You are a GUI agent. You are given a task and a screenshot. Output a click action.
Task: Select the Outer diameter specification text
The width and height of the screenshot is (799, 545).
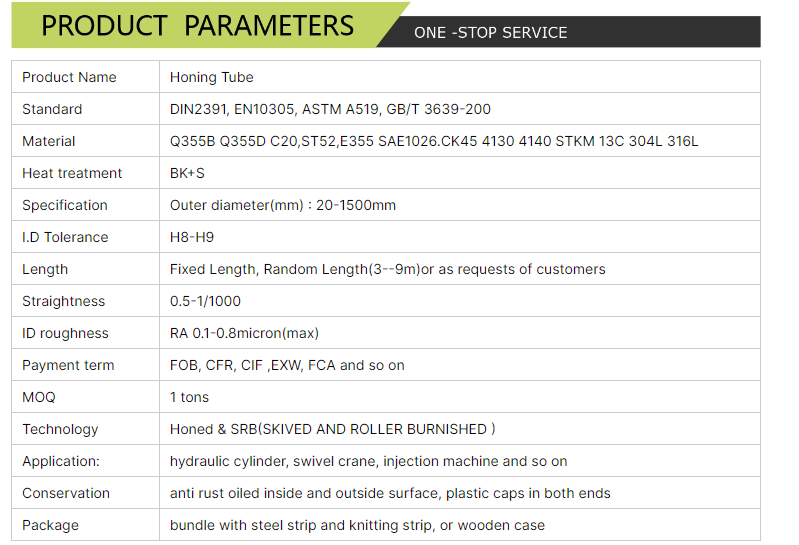click(x=283, y=205)
